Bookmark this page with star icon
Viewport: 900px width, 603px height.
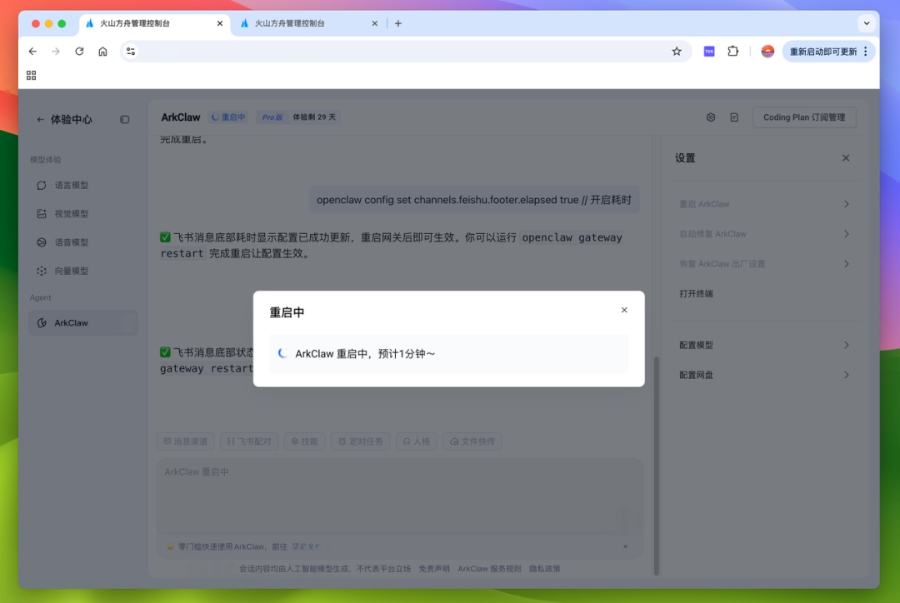(x=677, y=51)
